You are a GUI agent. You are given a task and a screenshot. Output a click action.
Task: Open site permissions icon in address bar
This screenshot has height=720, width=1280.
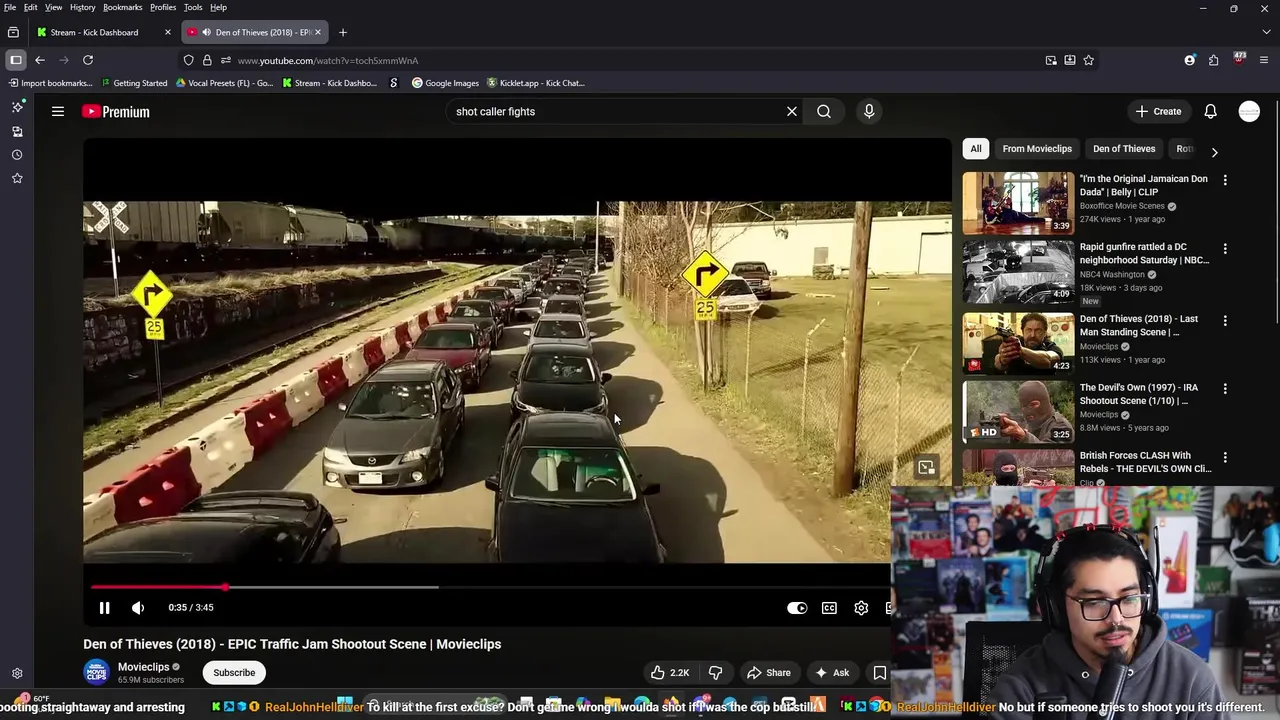pyautogui.click(x=225, y=60)
